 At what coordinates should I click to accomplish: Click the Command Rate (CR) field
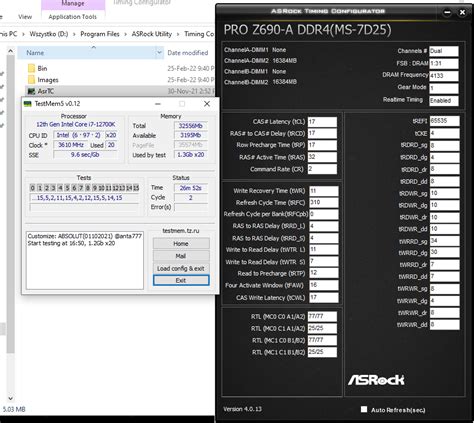click(322, 169)
